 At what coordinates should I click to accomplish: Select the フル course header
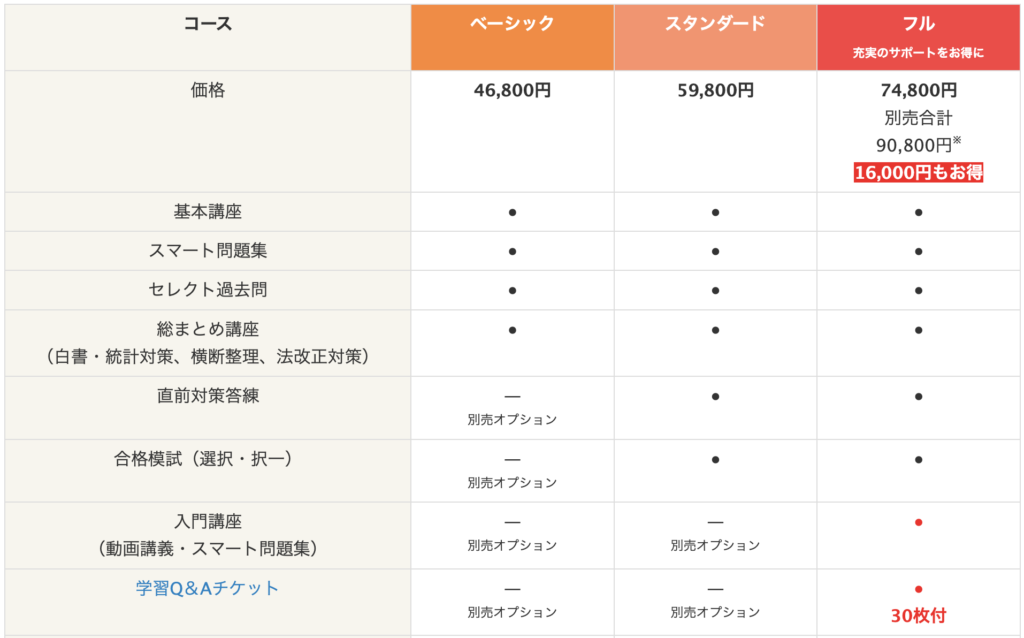pyautogui.click(x=918, y=24)
